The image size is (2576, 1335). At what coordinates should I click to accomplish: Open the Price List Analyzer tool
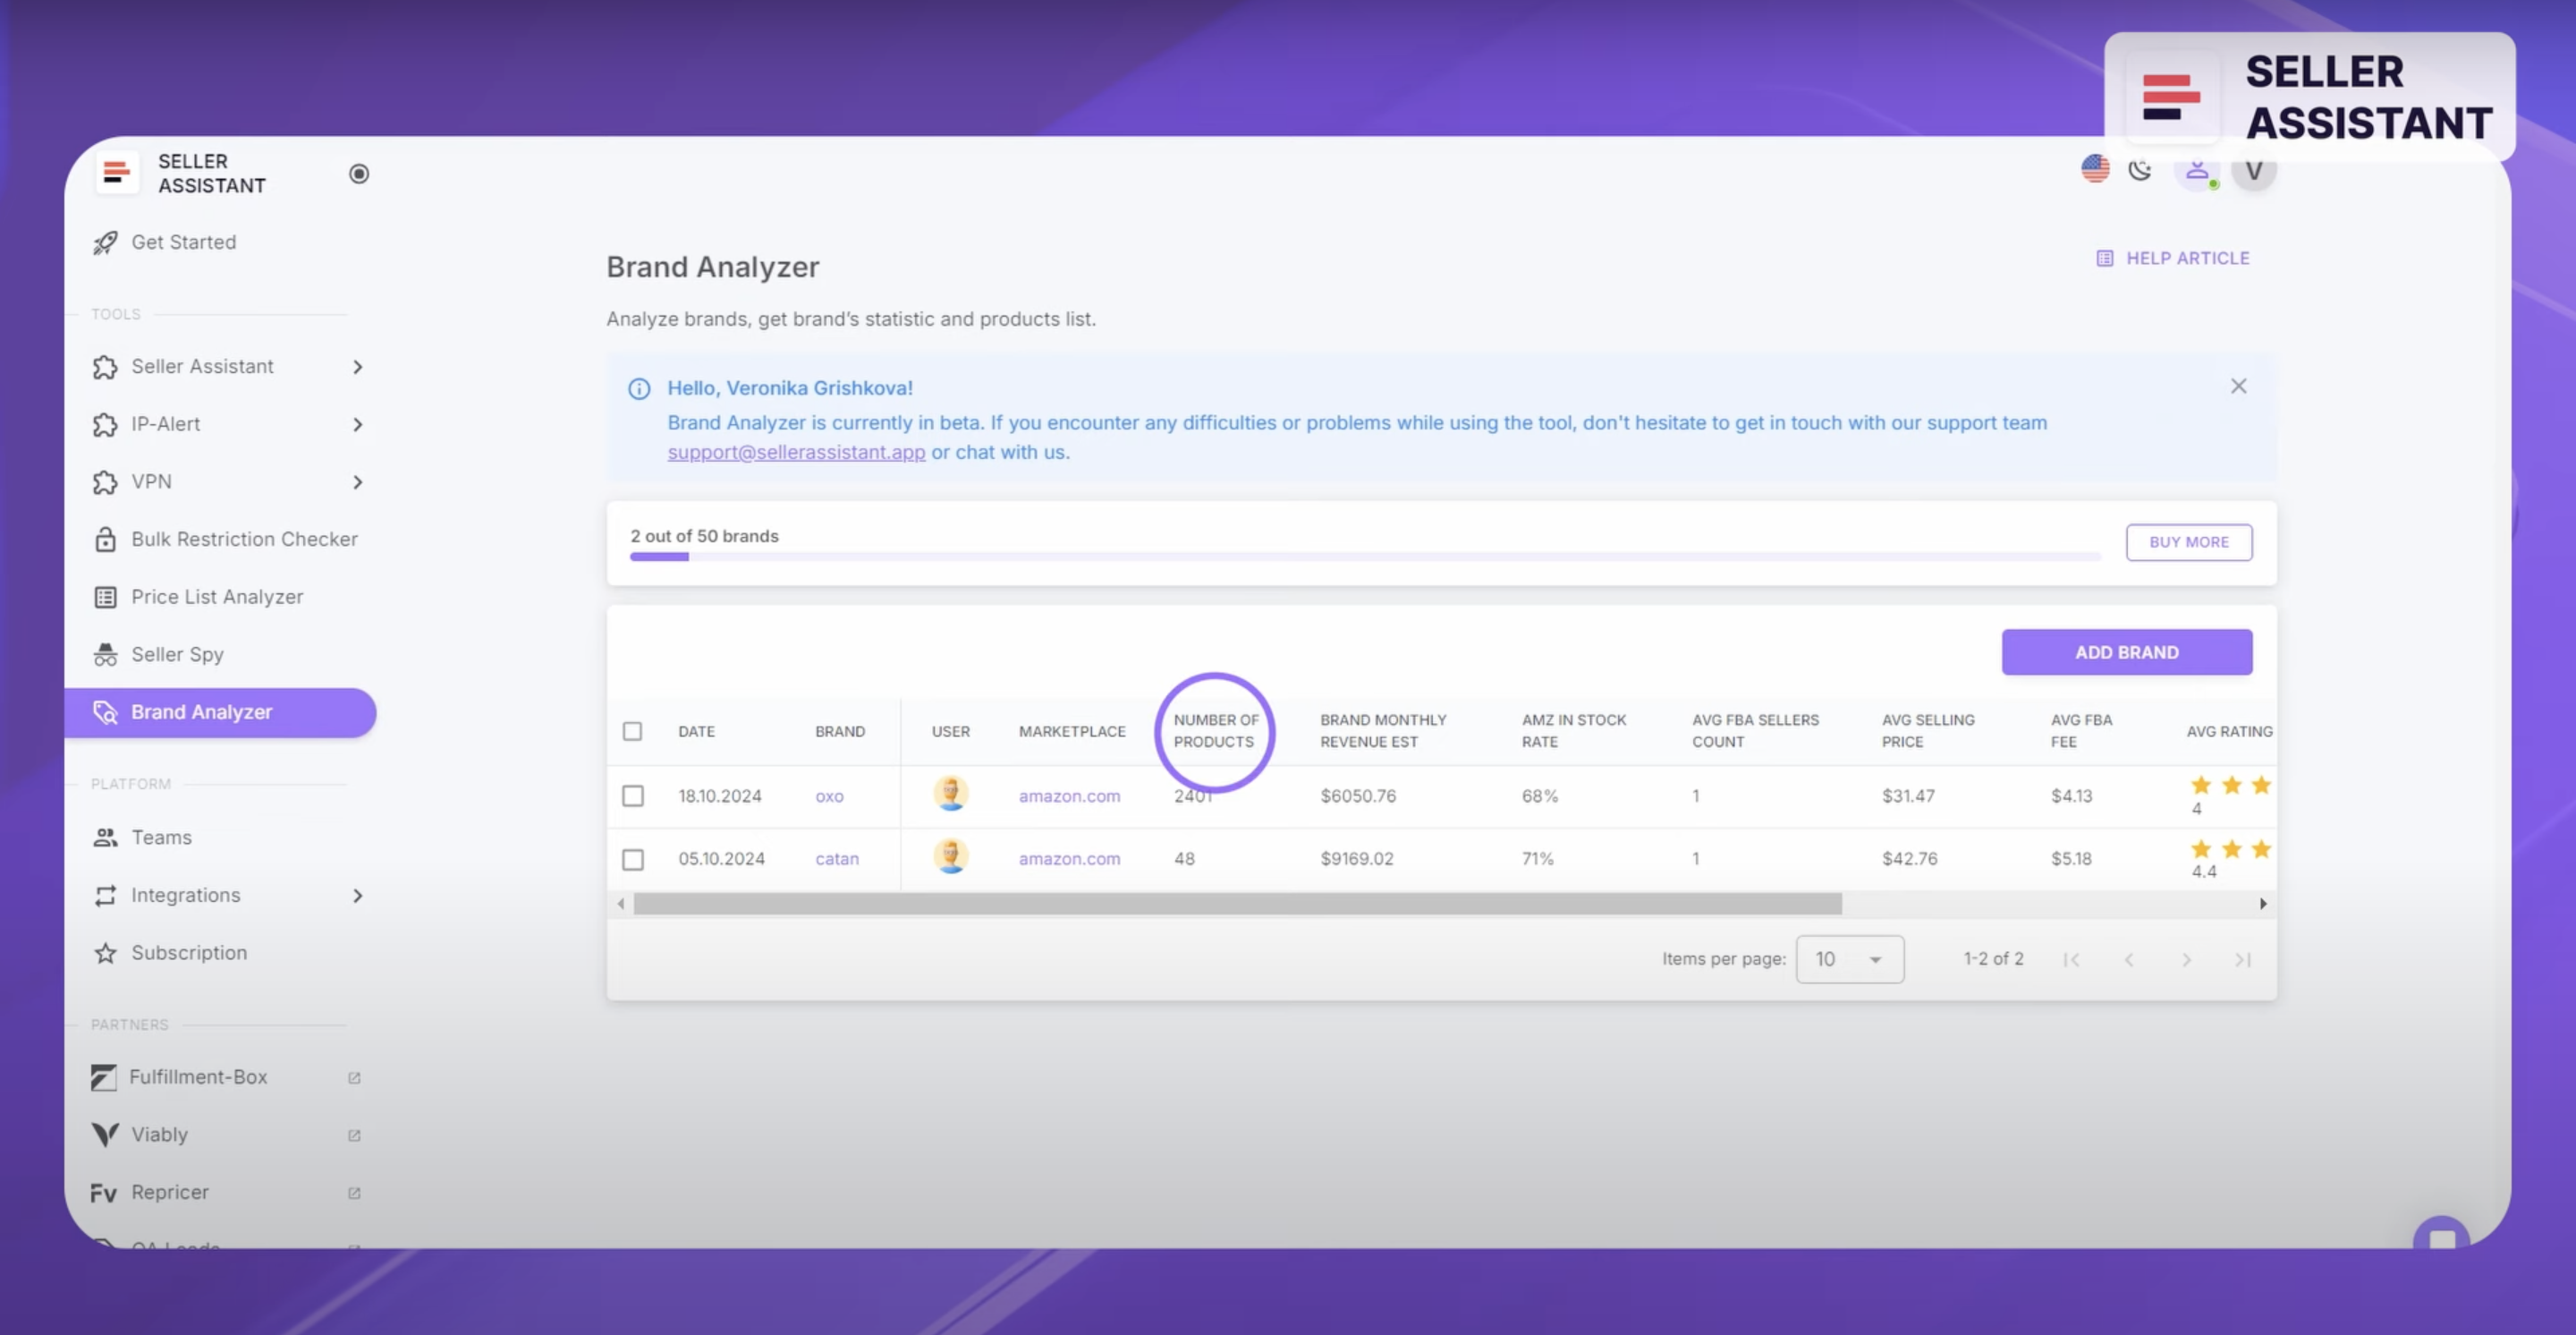tap(217, 596)
